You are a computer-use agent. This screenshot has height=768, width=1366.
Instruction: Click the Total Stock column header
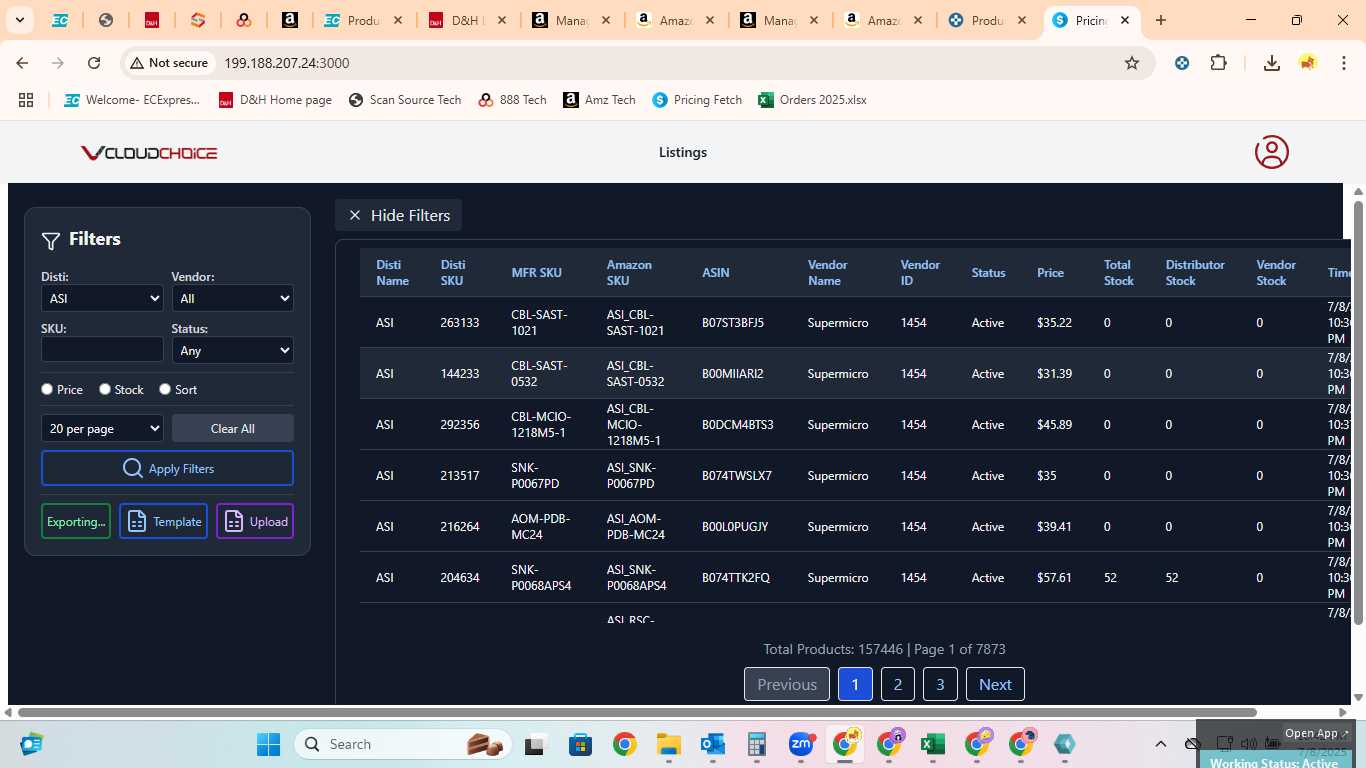tap(1118, 273)
